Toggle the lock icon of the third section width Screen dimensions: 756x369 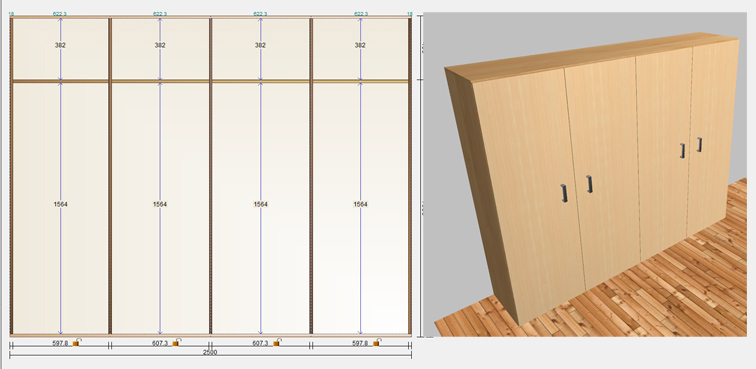(277, 343)
